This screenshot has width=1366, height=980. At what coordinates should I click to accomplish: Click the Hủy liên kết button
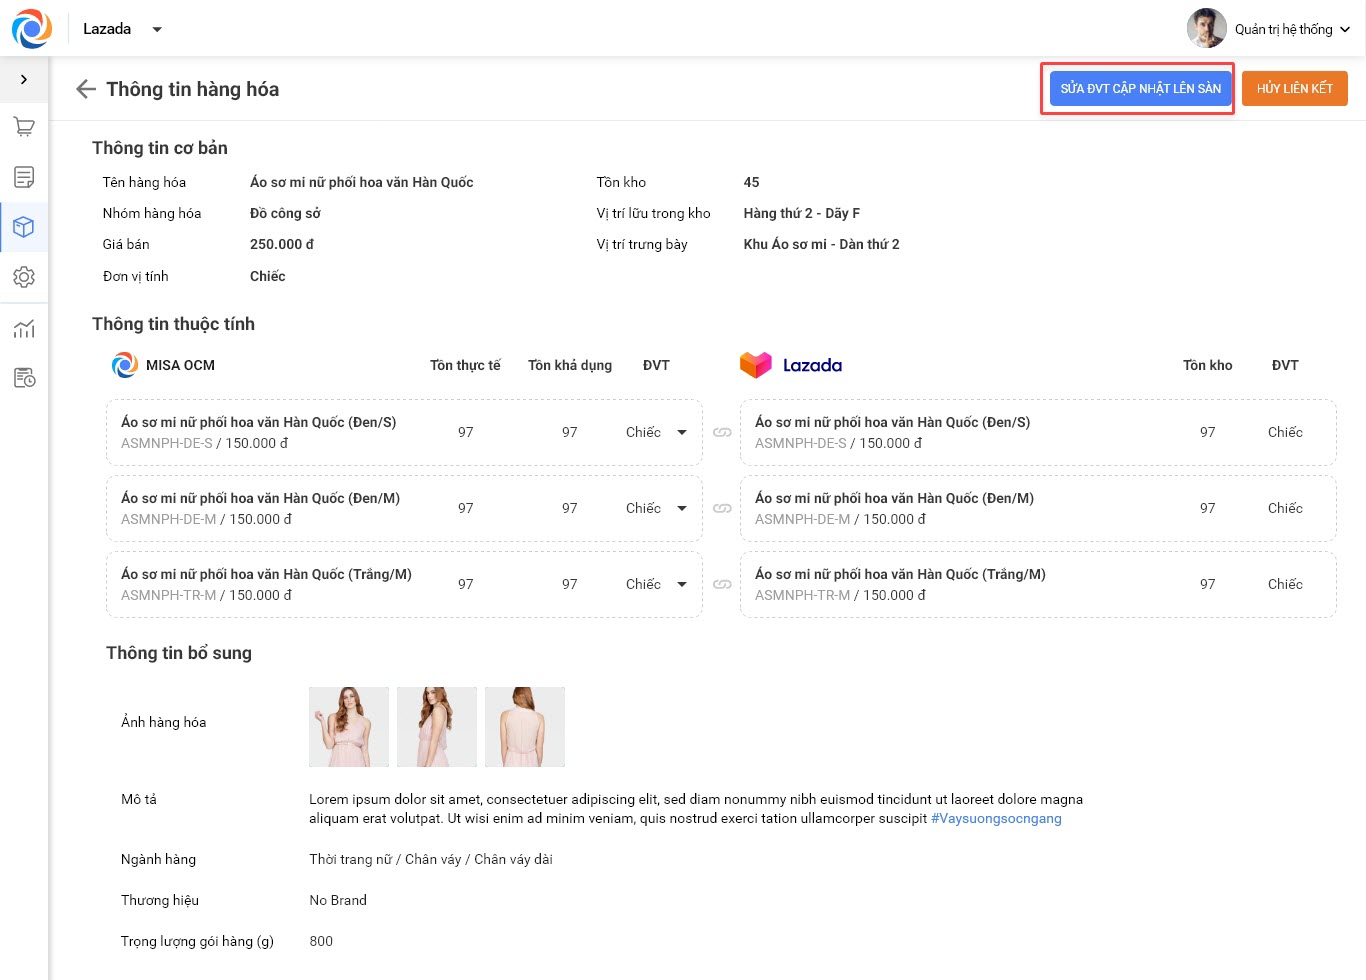[1294, 88]
